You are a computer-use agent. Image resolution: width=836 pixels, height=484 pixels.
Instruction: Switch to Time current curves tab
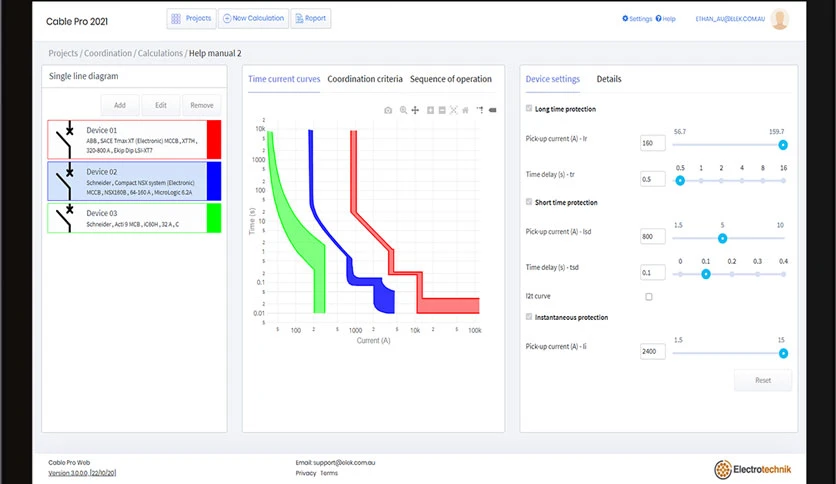(x=284, y=79)
